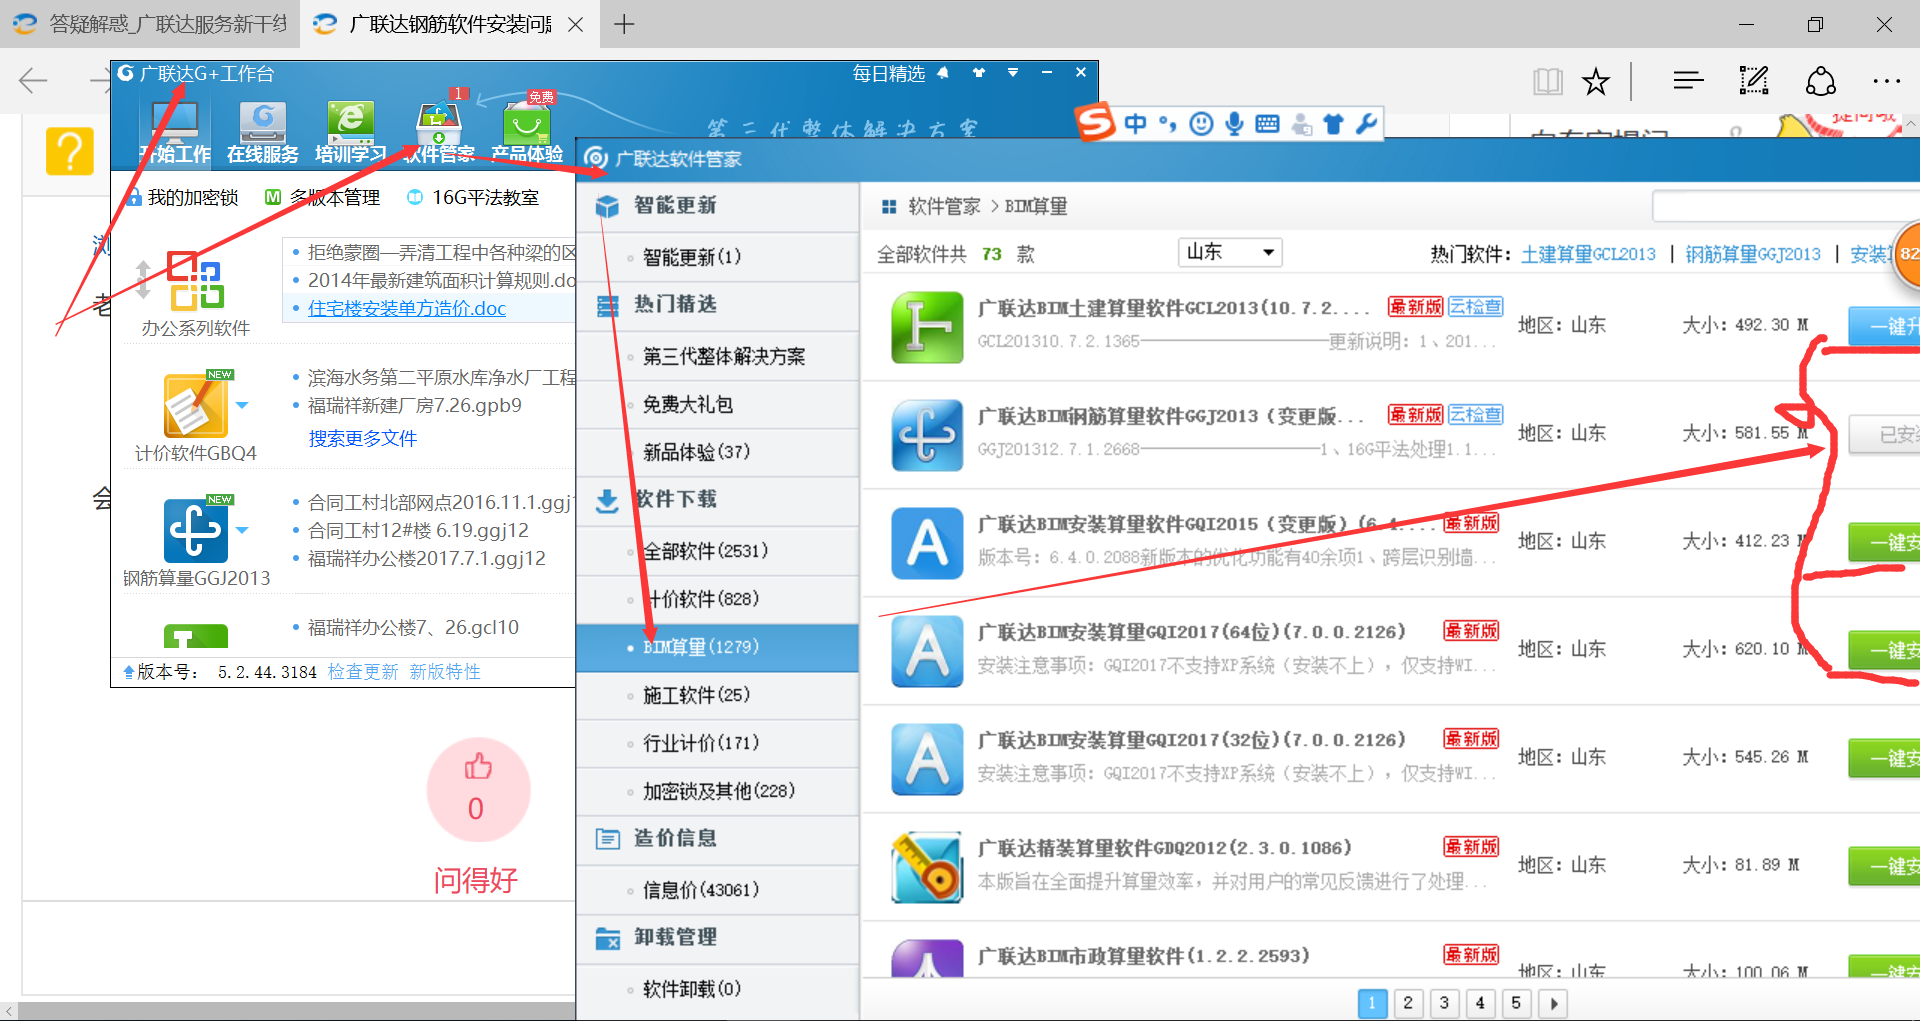Open browser reading view book icon
Image resolution: width=1920 pixels, height=1021 pixels.
coord(1548,81)
